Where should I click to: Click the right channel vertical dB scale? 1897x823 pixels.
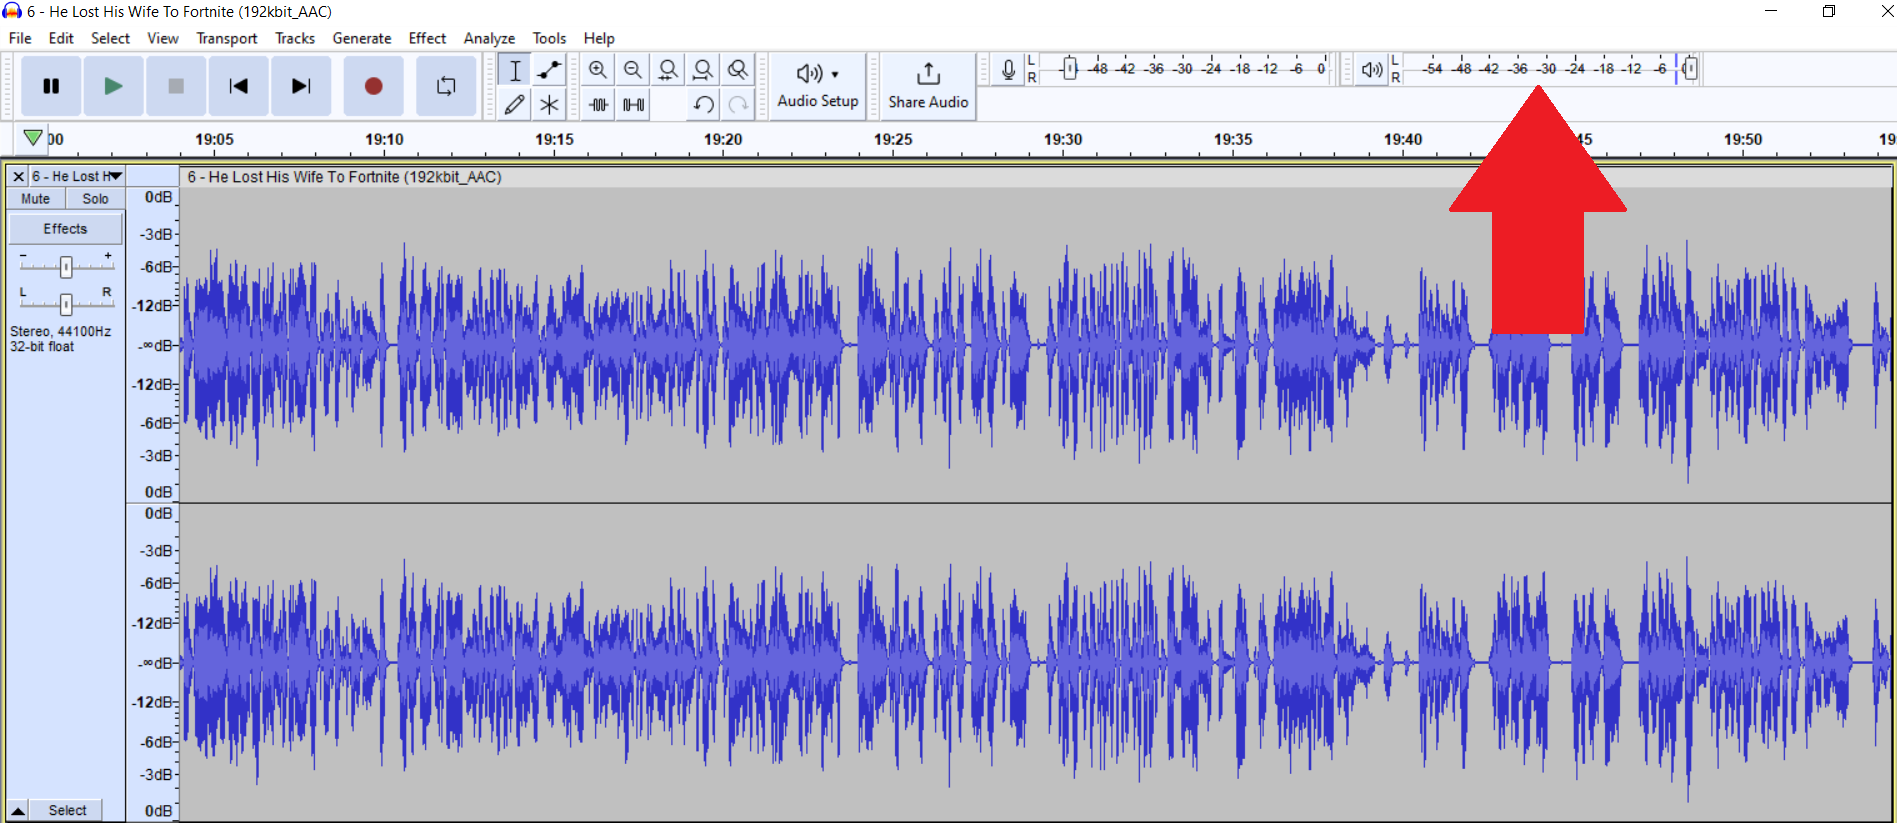click(154, 662)
